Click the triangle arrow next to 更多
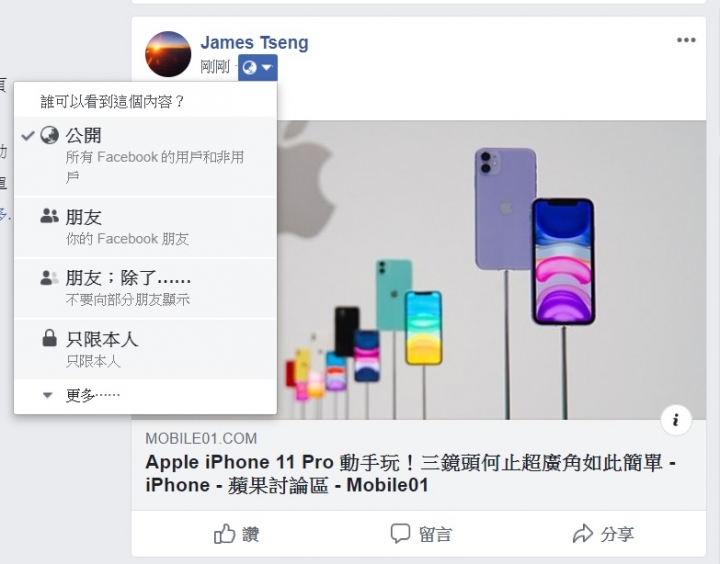This screenshot has width=720, height=564. pos(47,395)
